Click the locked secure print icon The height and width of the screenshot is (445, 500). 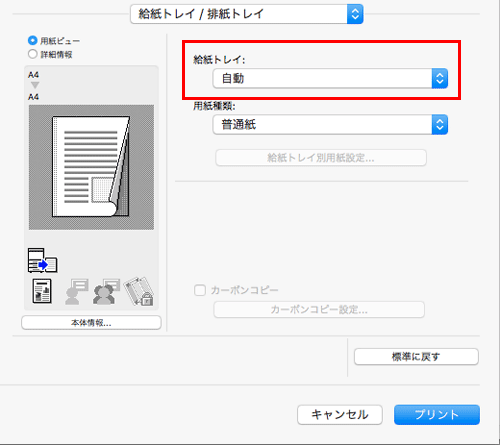point(139,291)
